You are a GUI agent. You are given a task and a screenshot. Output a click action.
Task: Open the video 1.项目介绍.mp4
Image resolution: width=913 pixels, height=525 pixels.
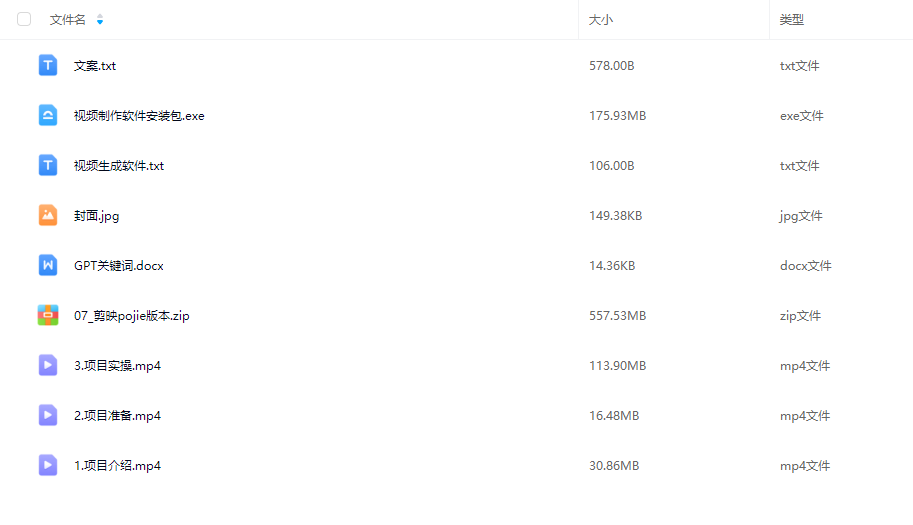point(117,466)
